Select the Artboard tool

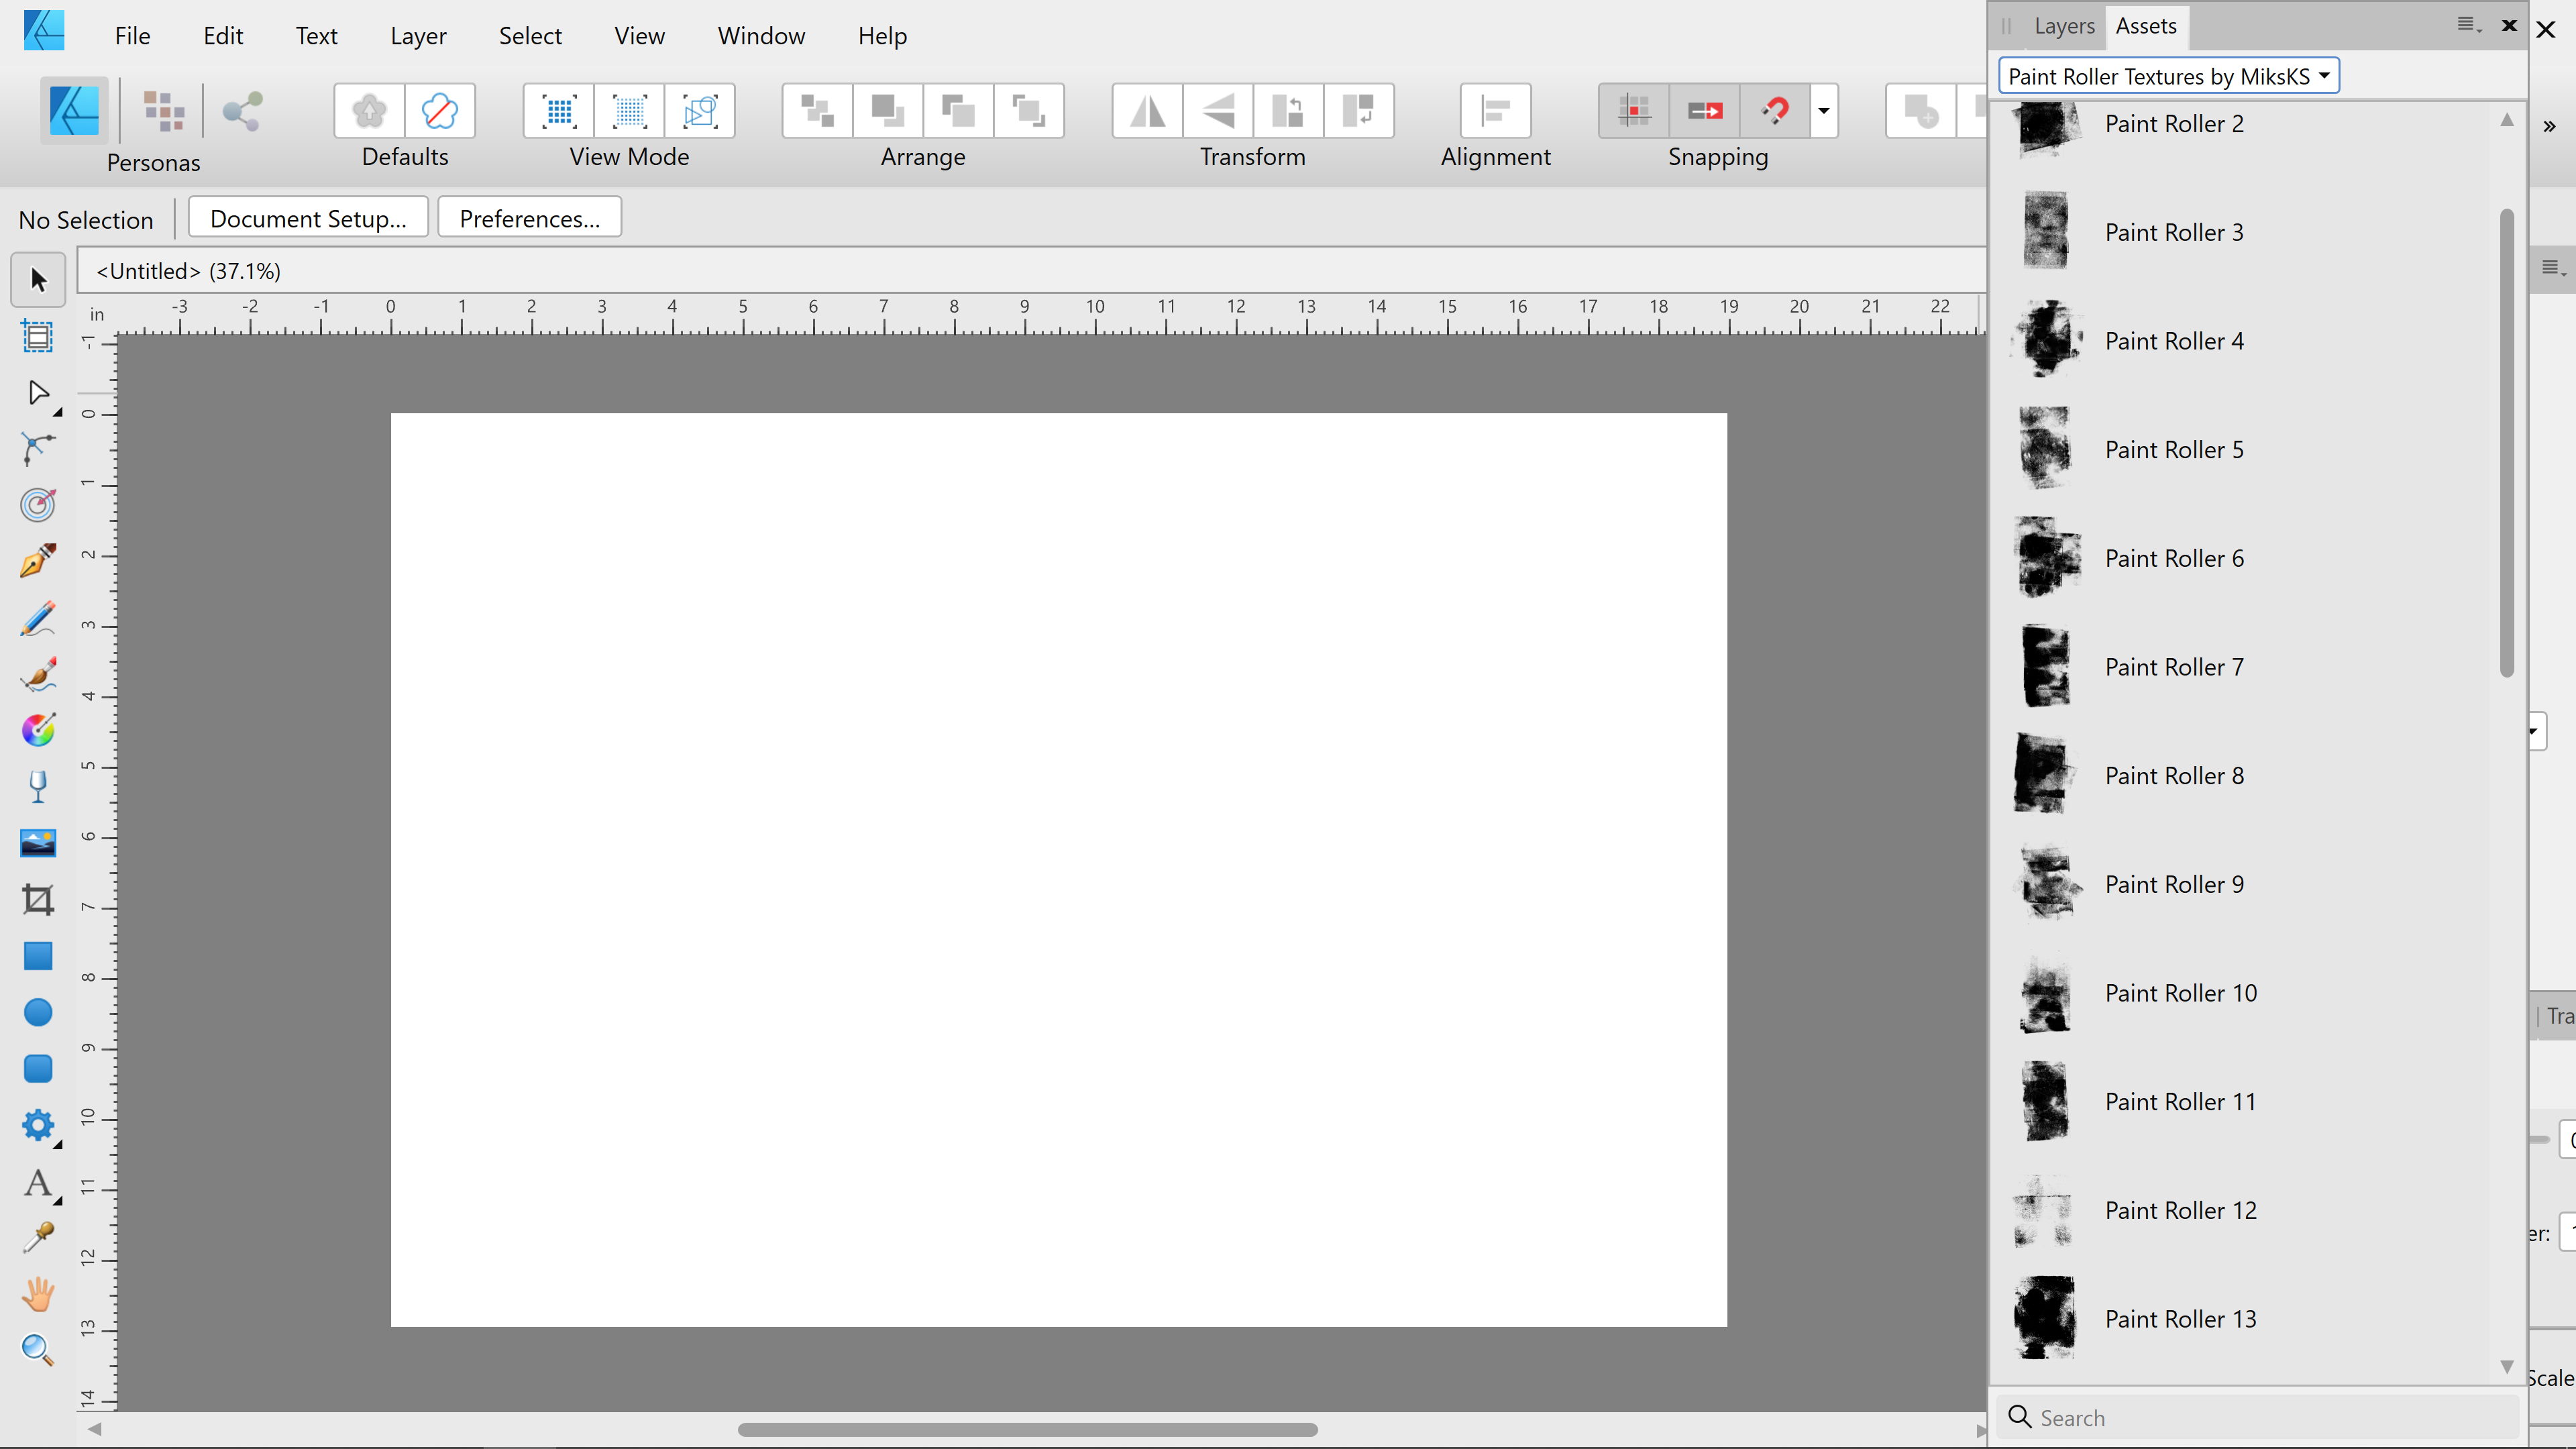coord(38,337)
